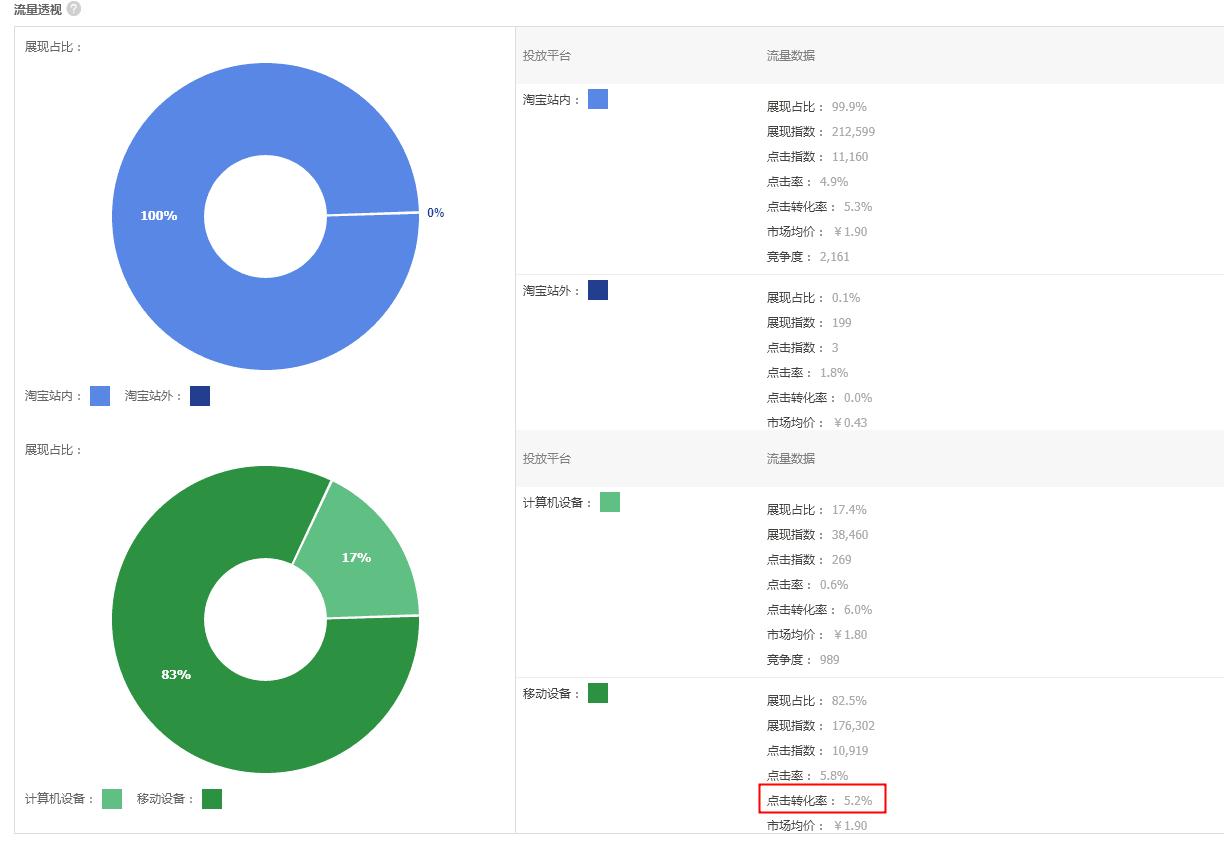Click the 100% segment of the blue donut

tap(158, 215)
